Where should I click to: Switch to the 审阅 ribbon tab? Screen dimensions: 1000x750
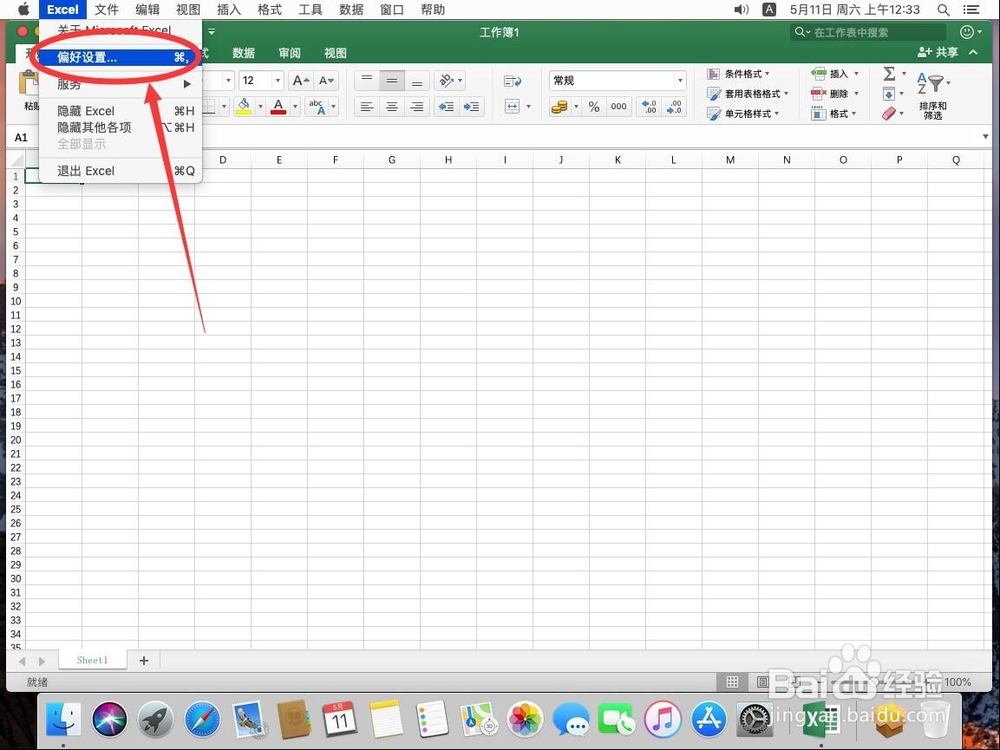290,53
